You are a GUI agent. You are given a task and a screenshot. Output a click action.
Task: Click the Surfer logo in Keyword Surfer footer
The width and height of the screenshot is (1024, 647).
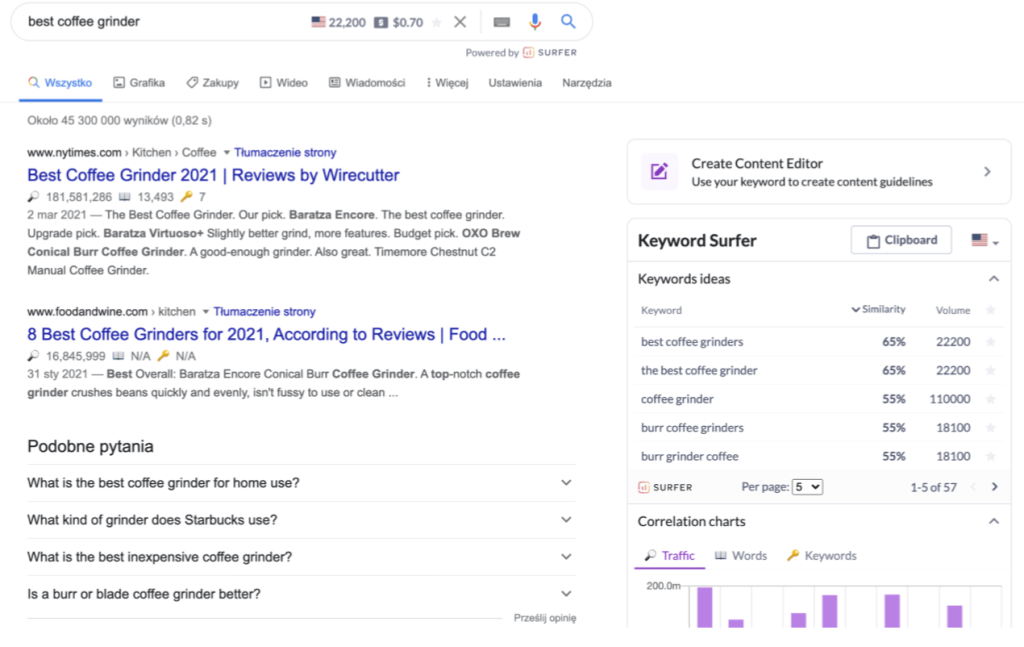[665, 487]
